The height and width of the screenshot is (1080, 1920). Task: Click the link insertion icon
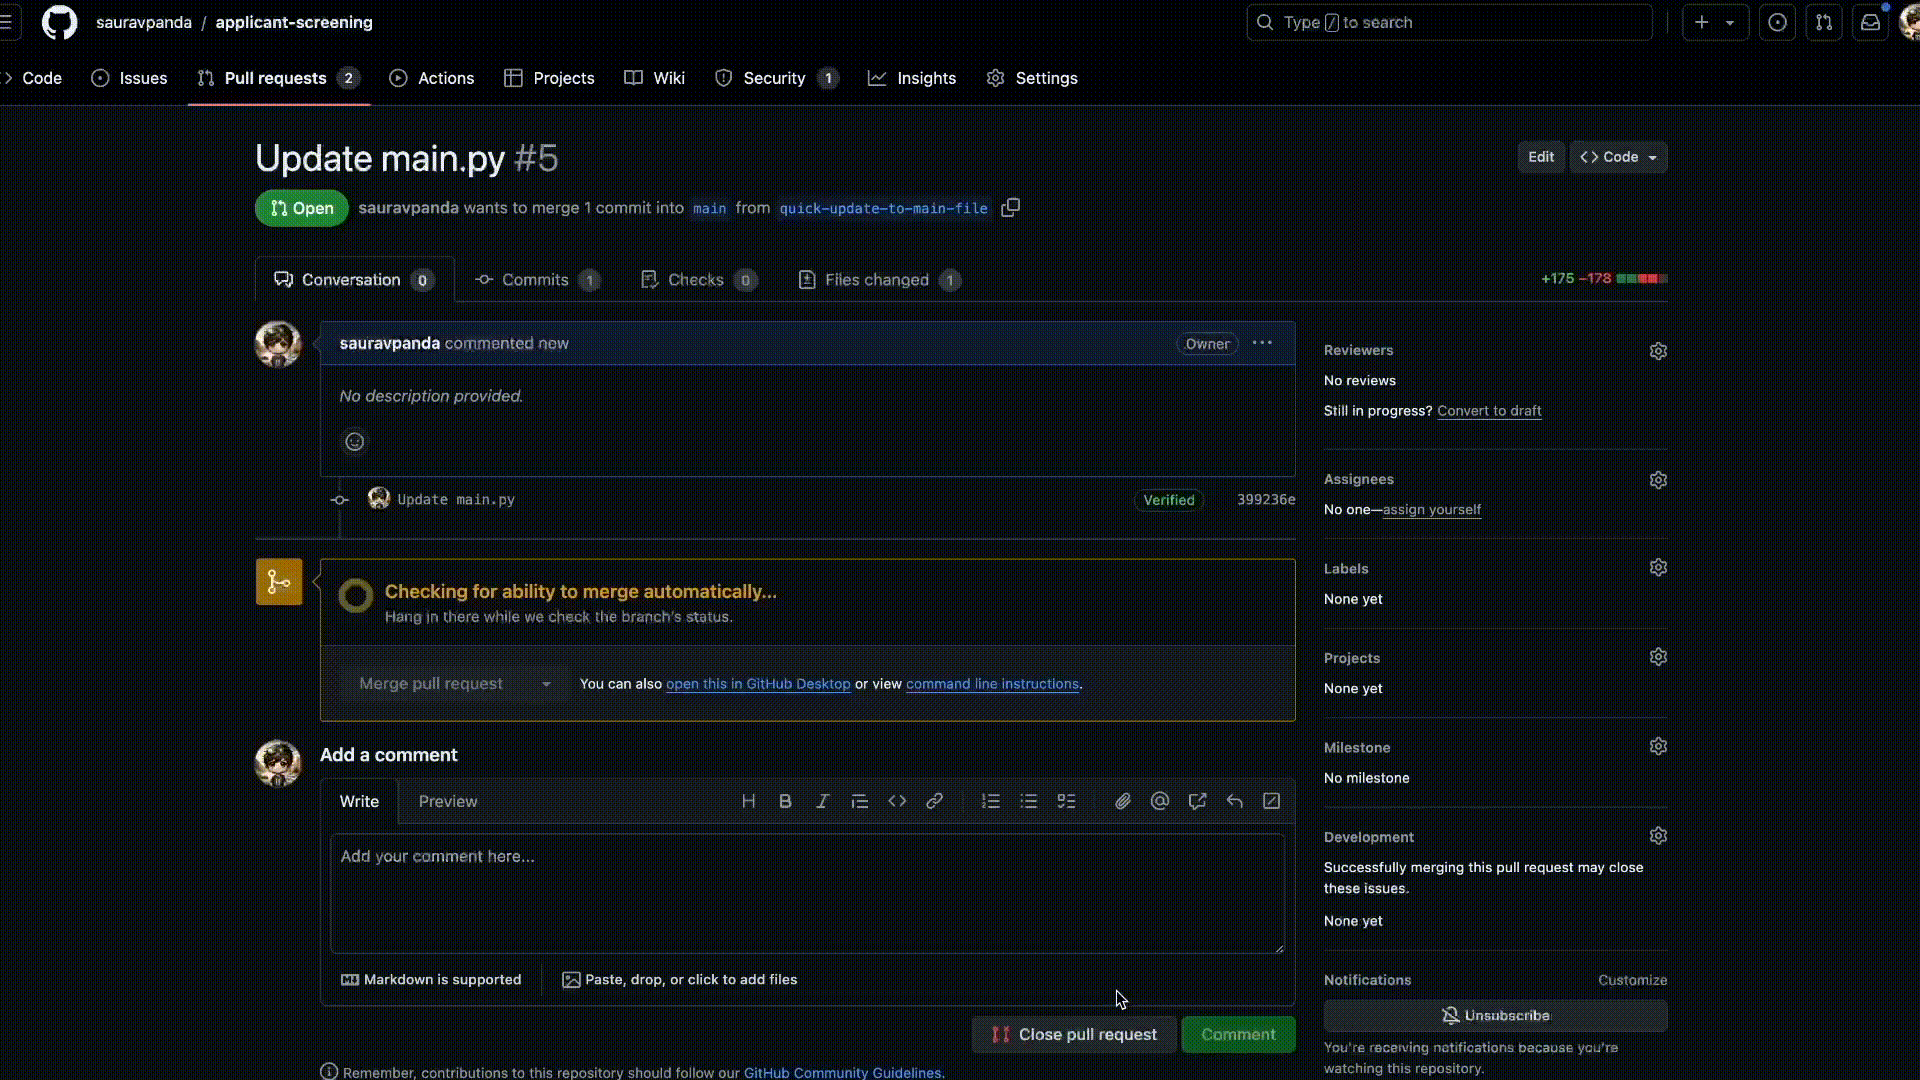point(935,800)
